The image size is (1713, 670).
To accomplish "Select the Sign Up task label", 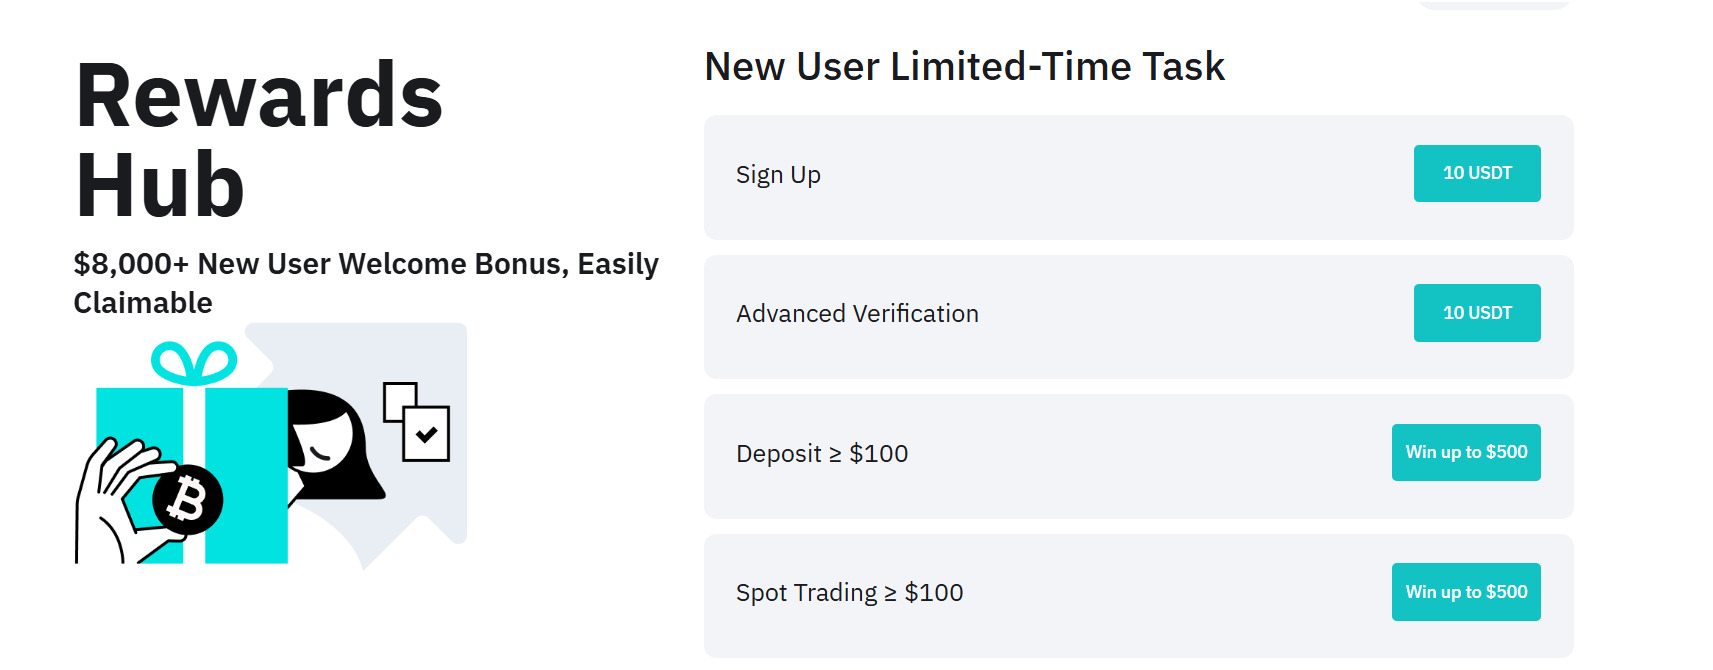I will click(x=778, y=175).
